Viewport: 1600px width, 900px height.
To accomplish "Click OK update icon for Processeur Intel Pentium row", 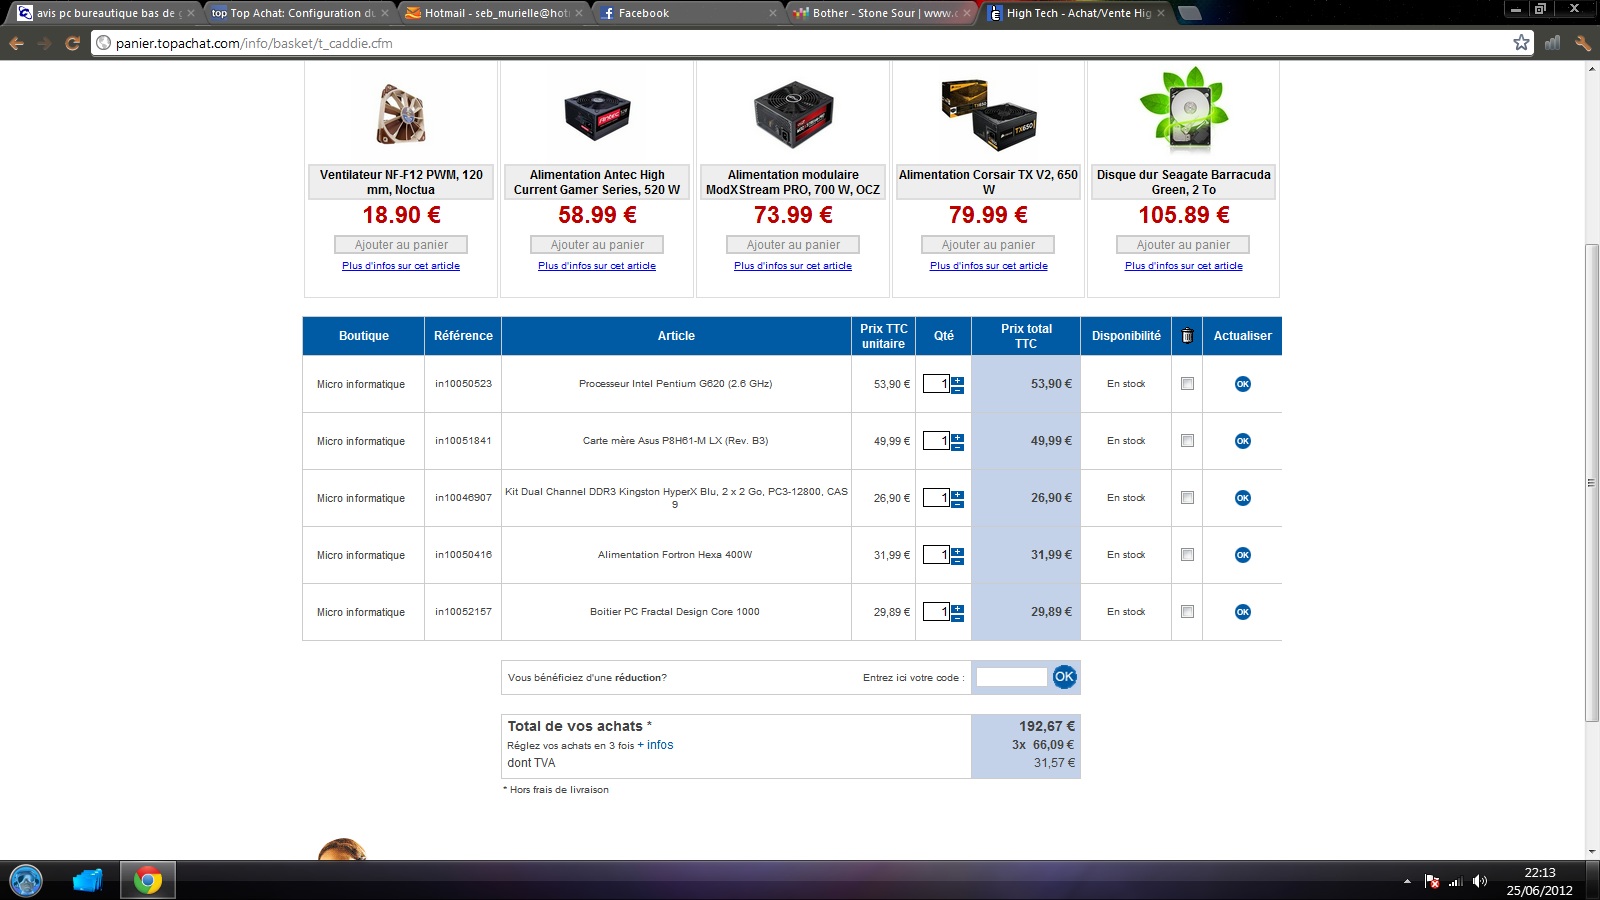I will [1242, 384].
